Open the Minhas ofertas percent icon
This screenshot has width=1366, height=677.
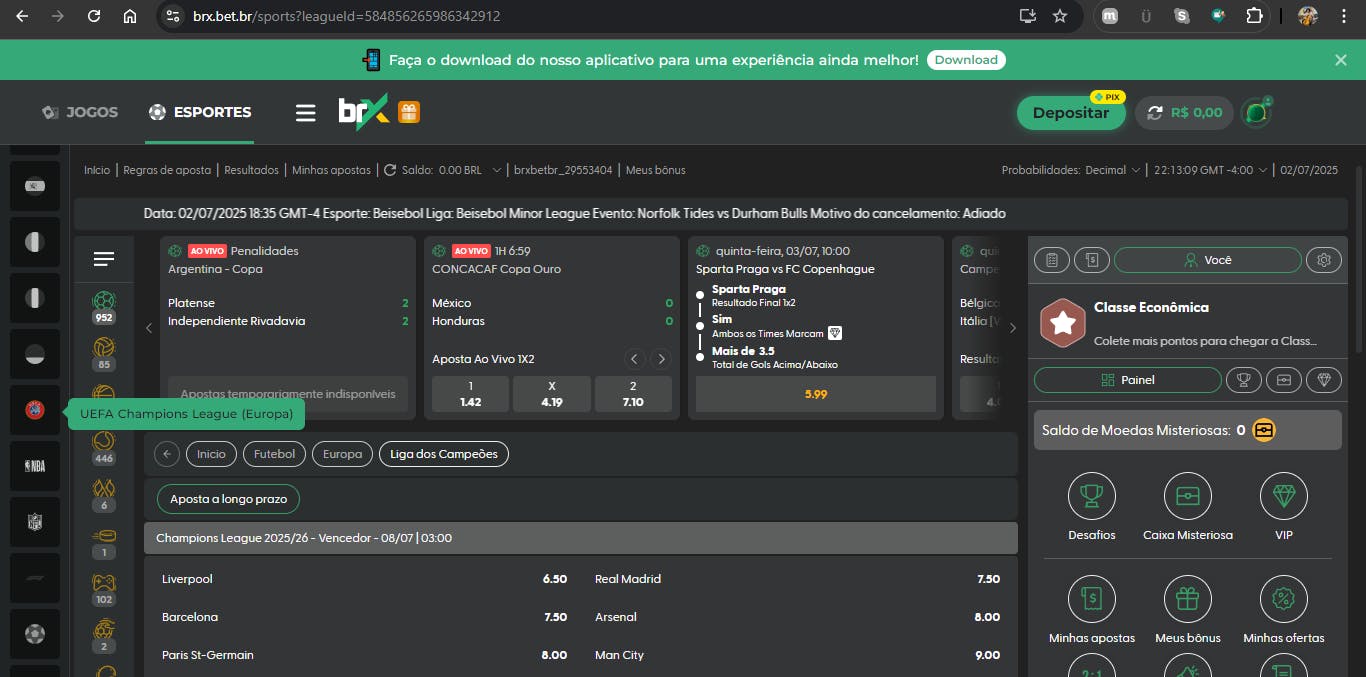tap(1284, 599)
